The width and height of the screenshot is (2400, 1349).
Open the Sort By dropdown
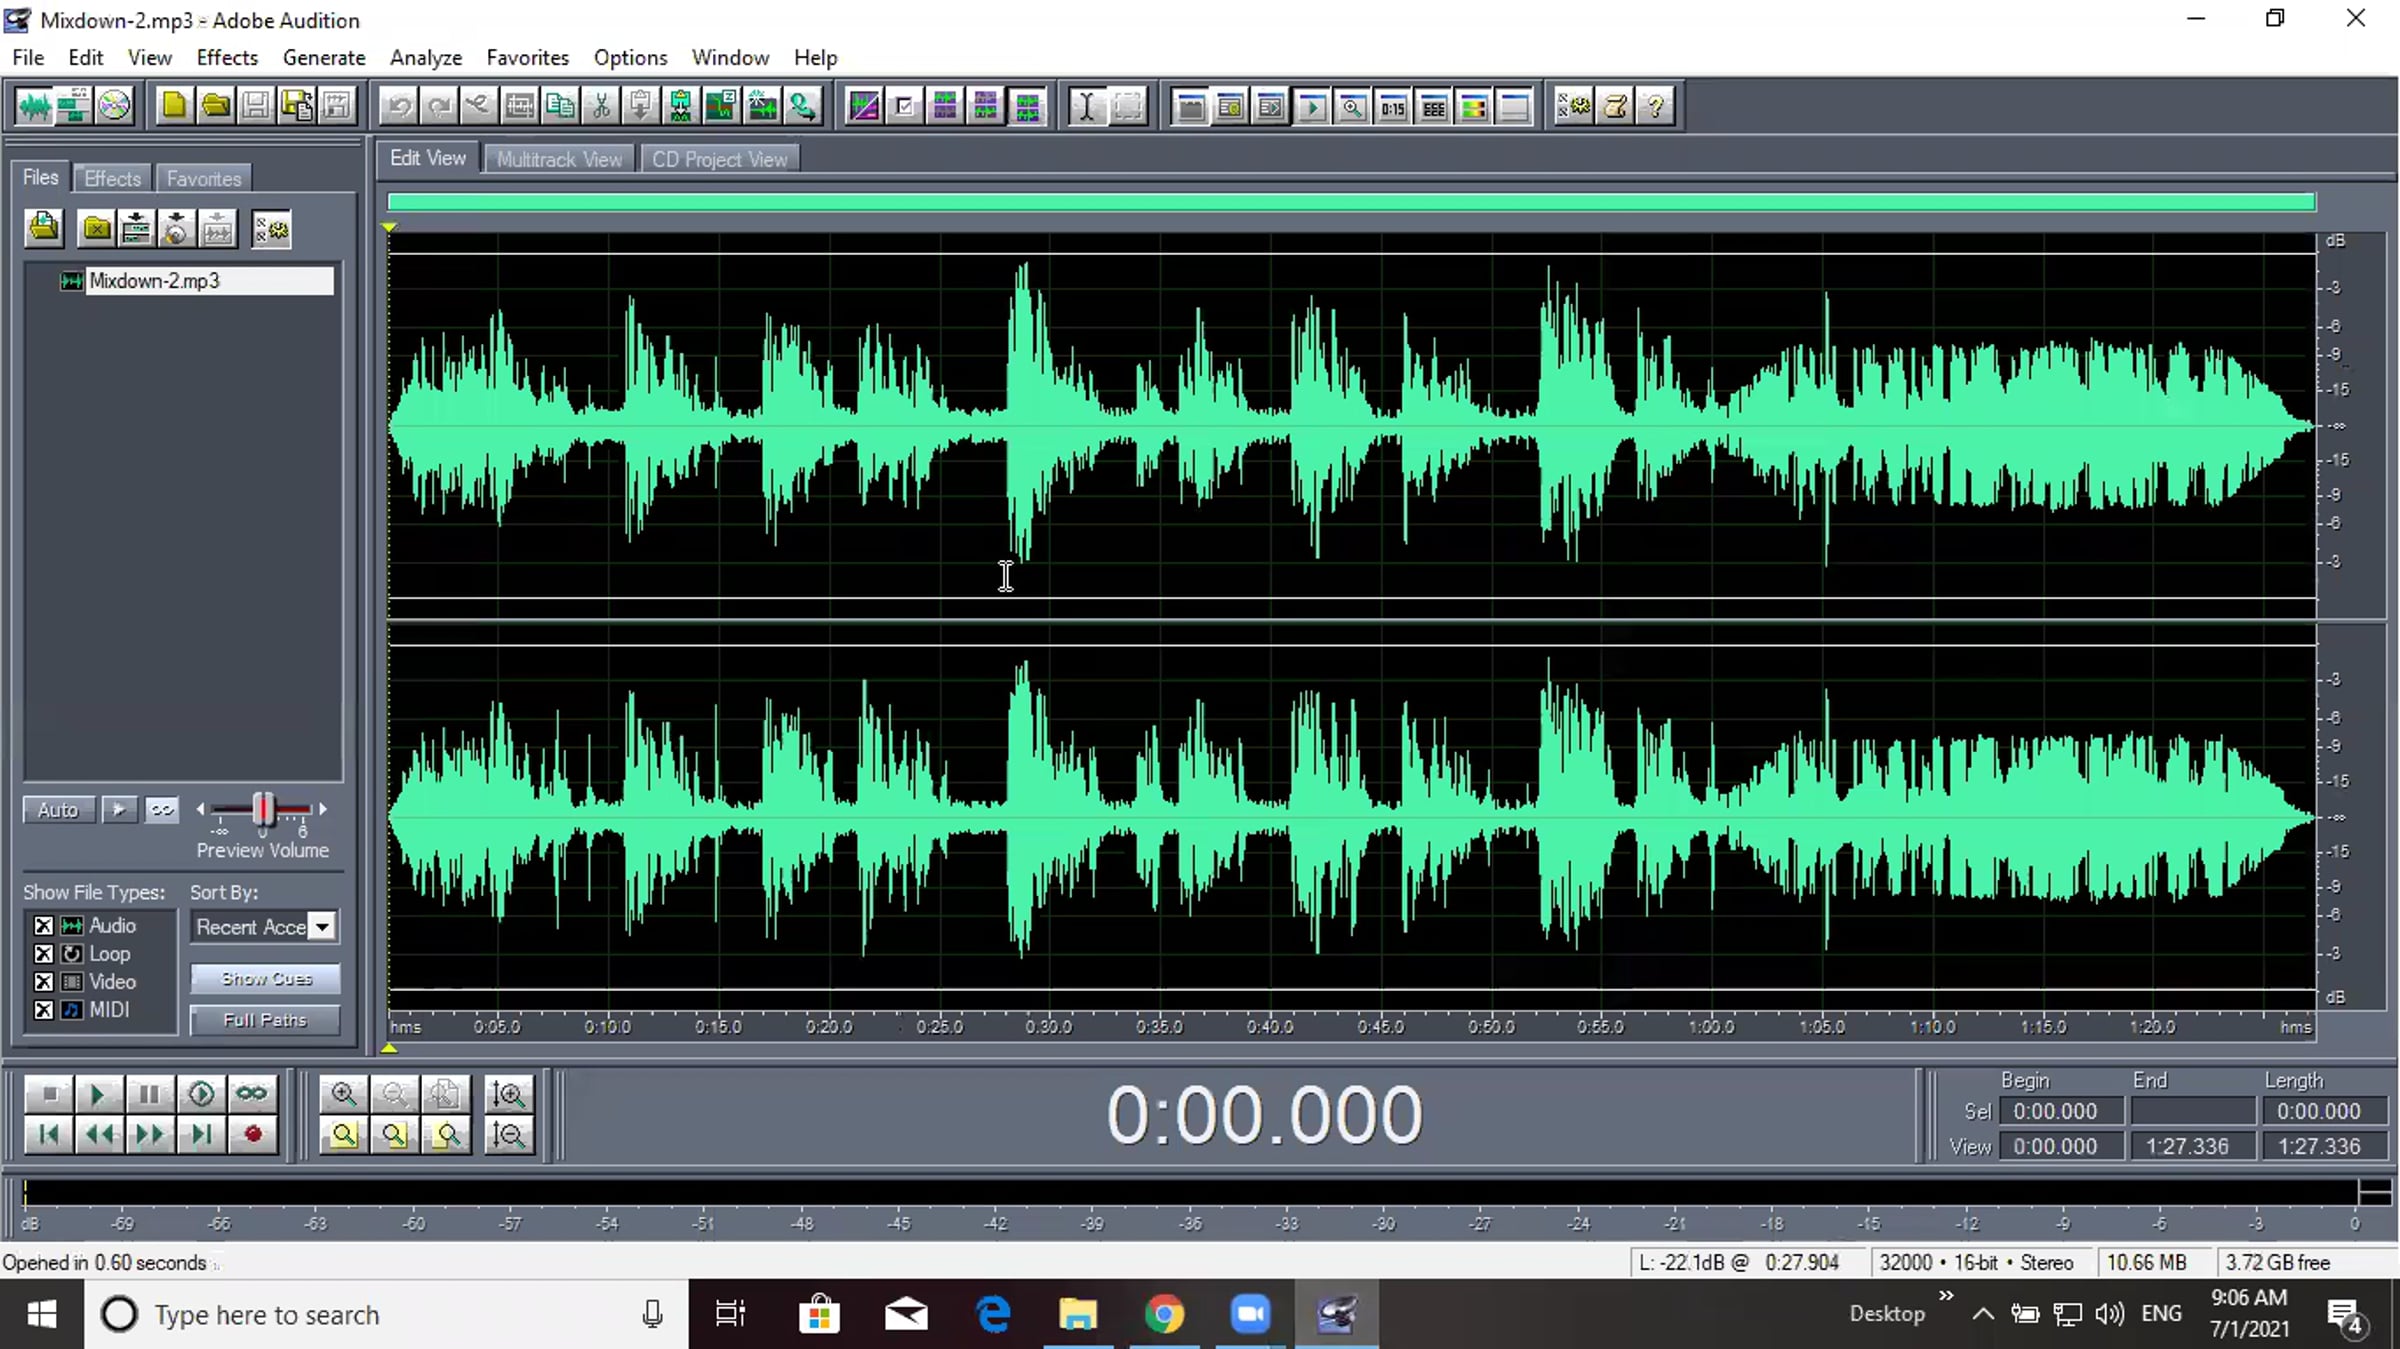tap(321, 927)
